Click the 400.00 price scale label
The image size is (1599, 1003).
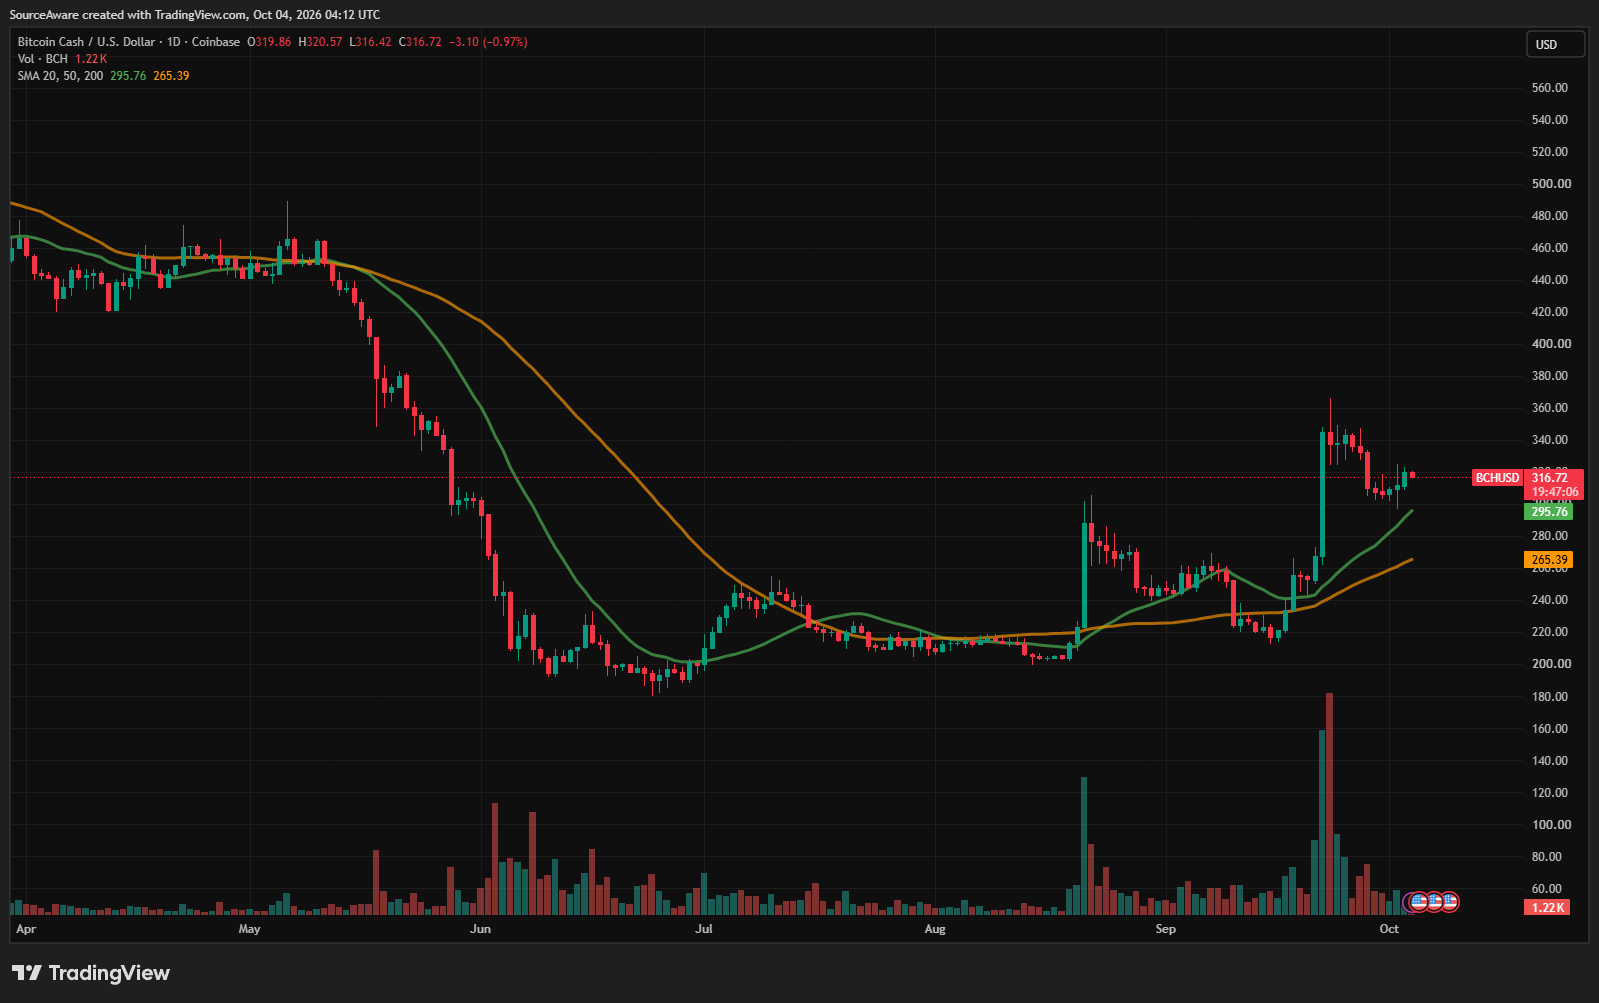(x=1551, y=344)
